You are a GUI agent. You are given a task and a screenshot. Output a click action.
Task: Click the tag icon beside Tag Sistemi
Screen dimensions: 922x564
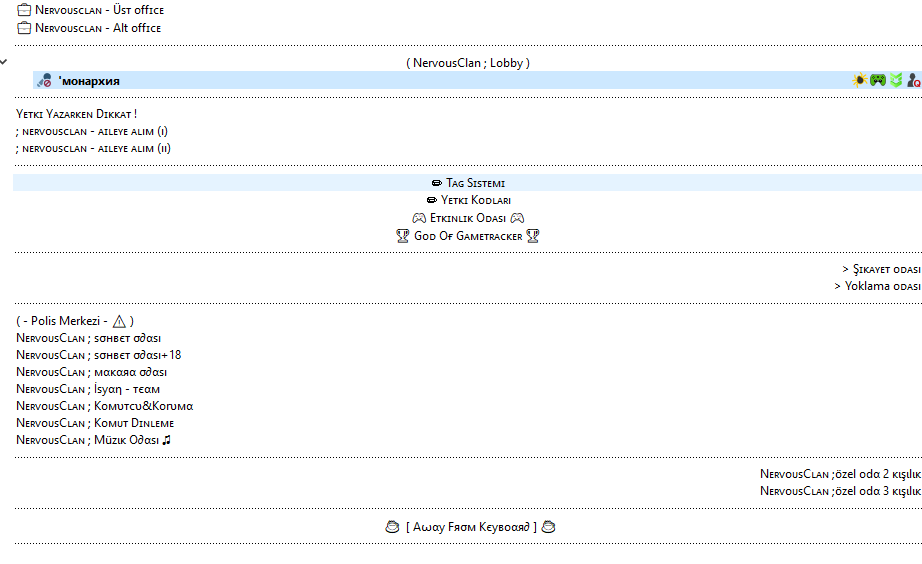tap(437, 183)
